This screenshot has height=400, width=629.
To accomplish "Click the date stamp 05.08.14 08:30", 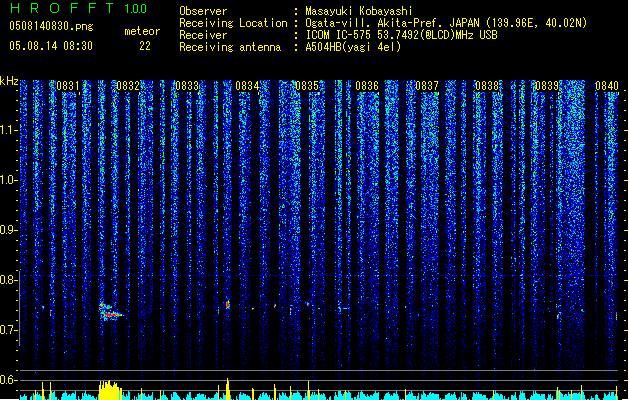I will coord(51,46).
